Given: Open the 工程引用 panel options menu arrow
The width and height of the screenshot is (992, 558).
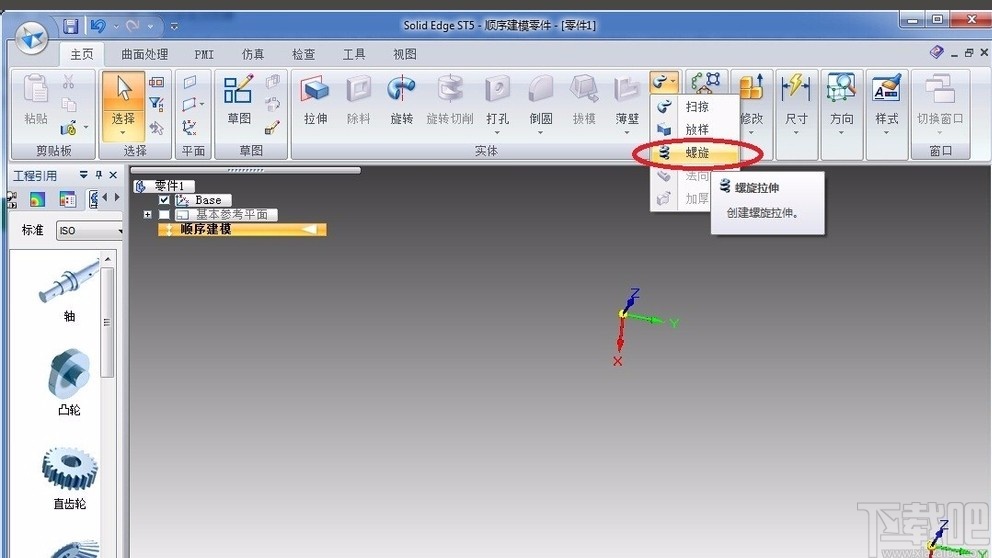Looking at the screenshot, I should (84, 175).
